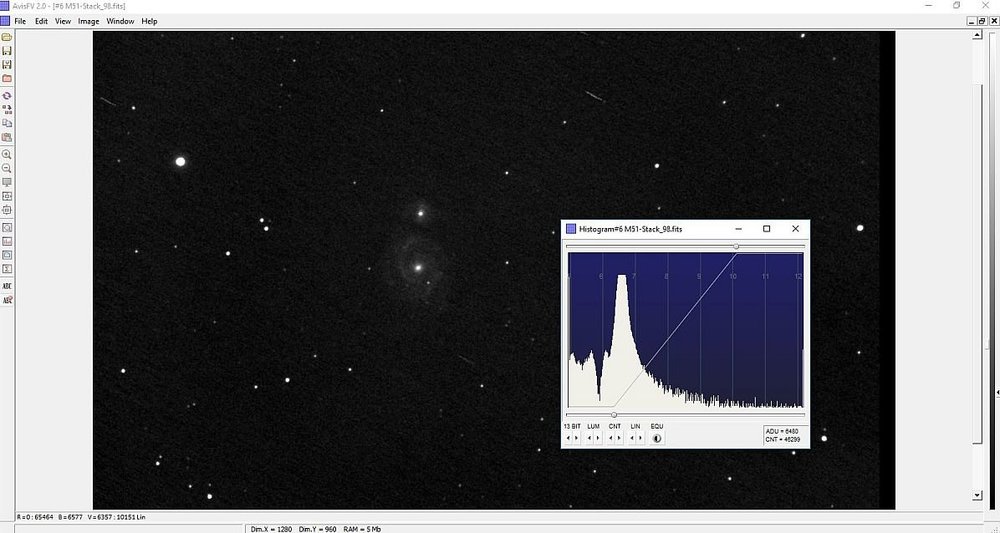Click the LUM left arrow
This screenshot has height=533, width=1000.
coord(589,438)
